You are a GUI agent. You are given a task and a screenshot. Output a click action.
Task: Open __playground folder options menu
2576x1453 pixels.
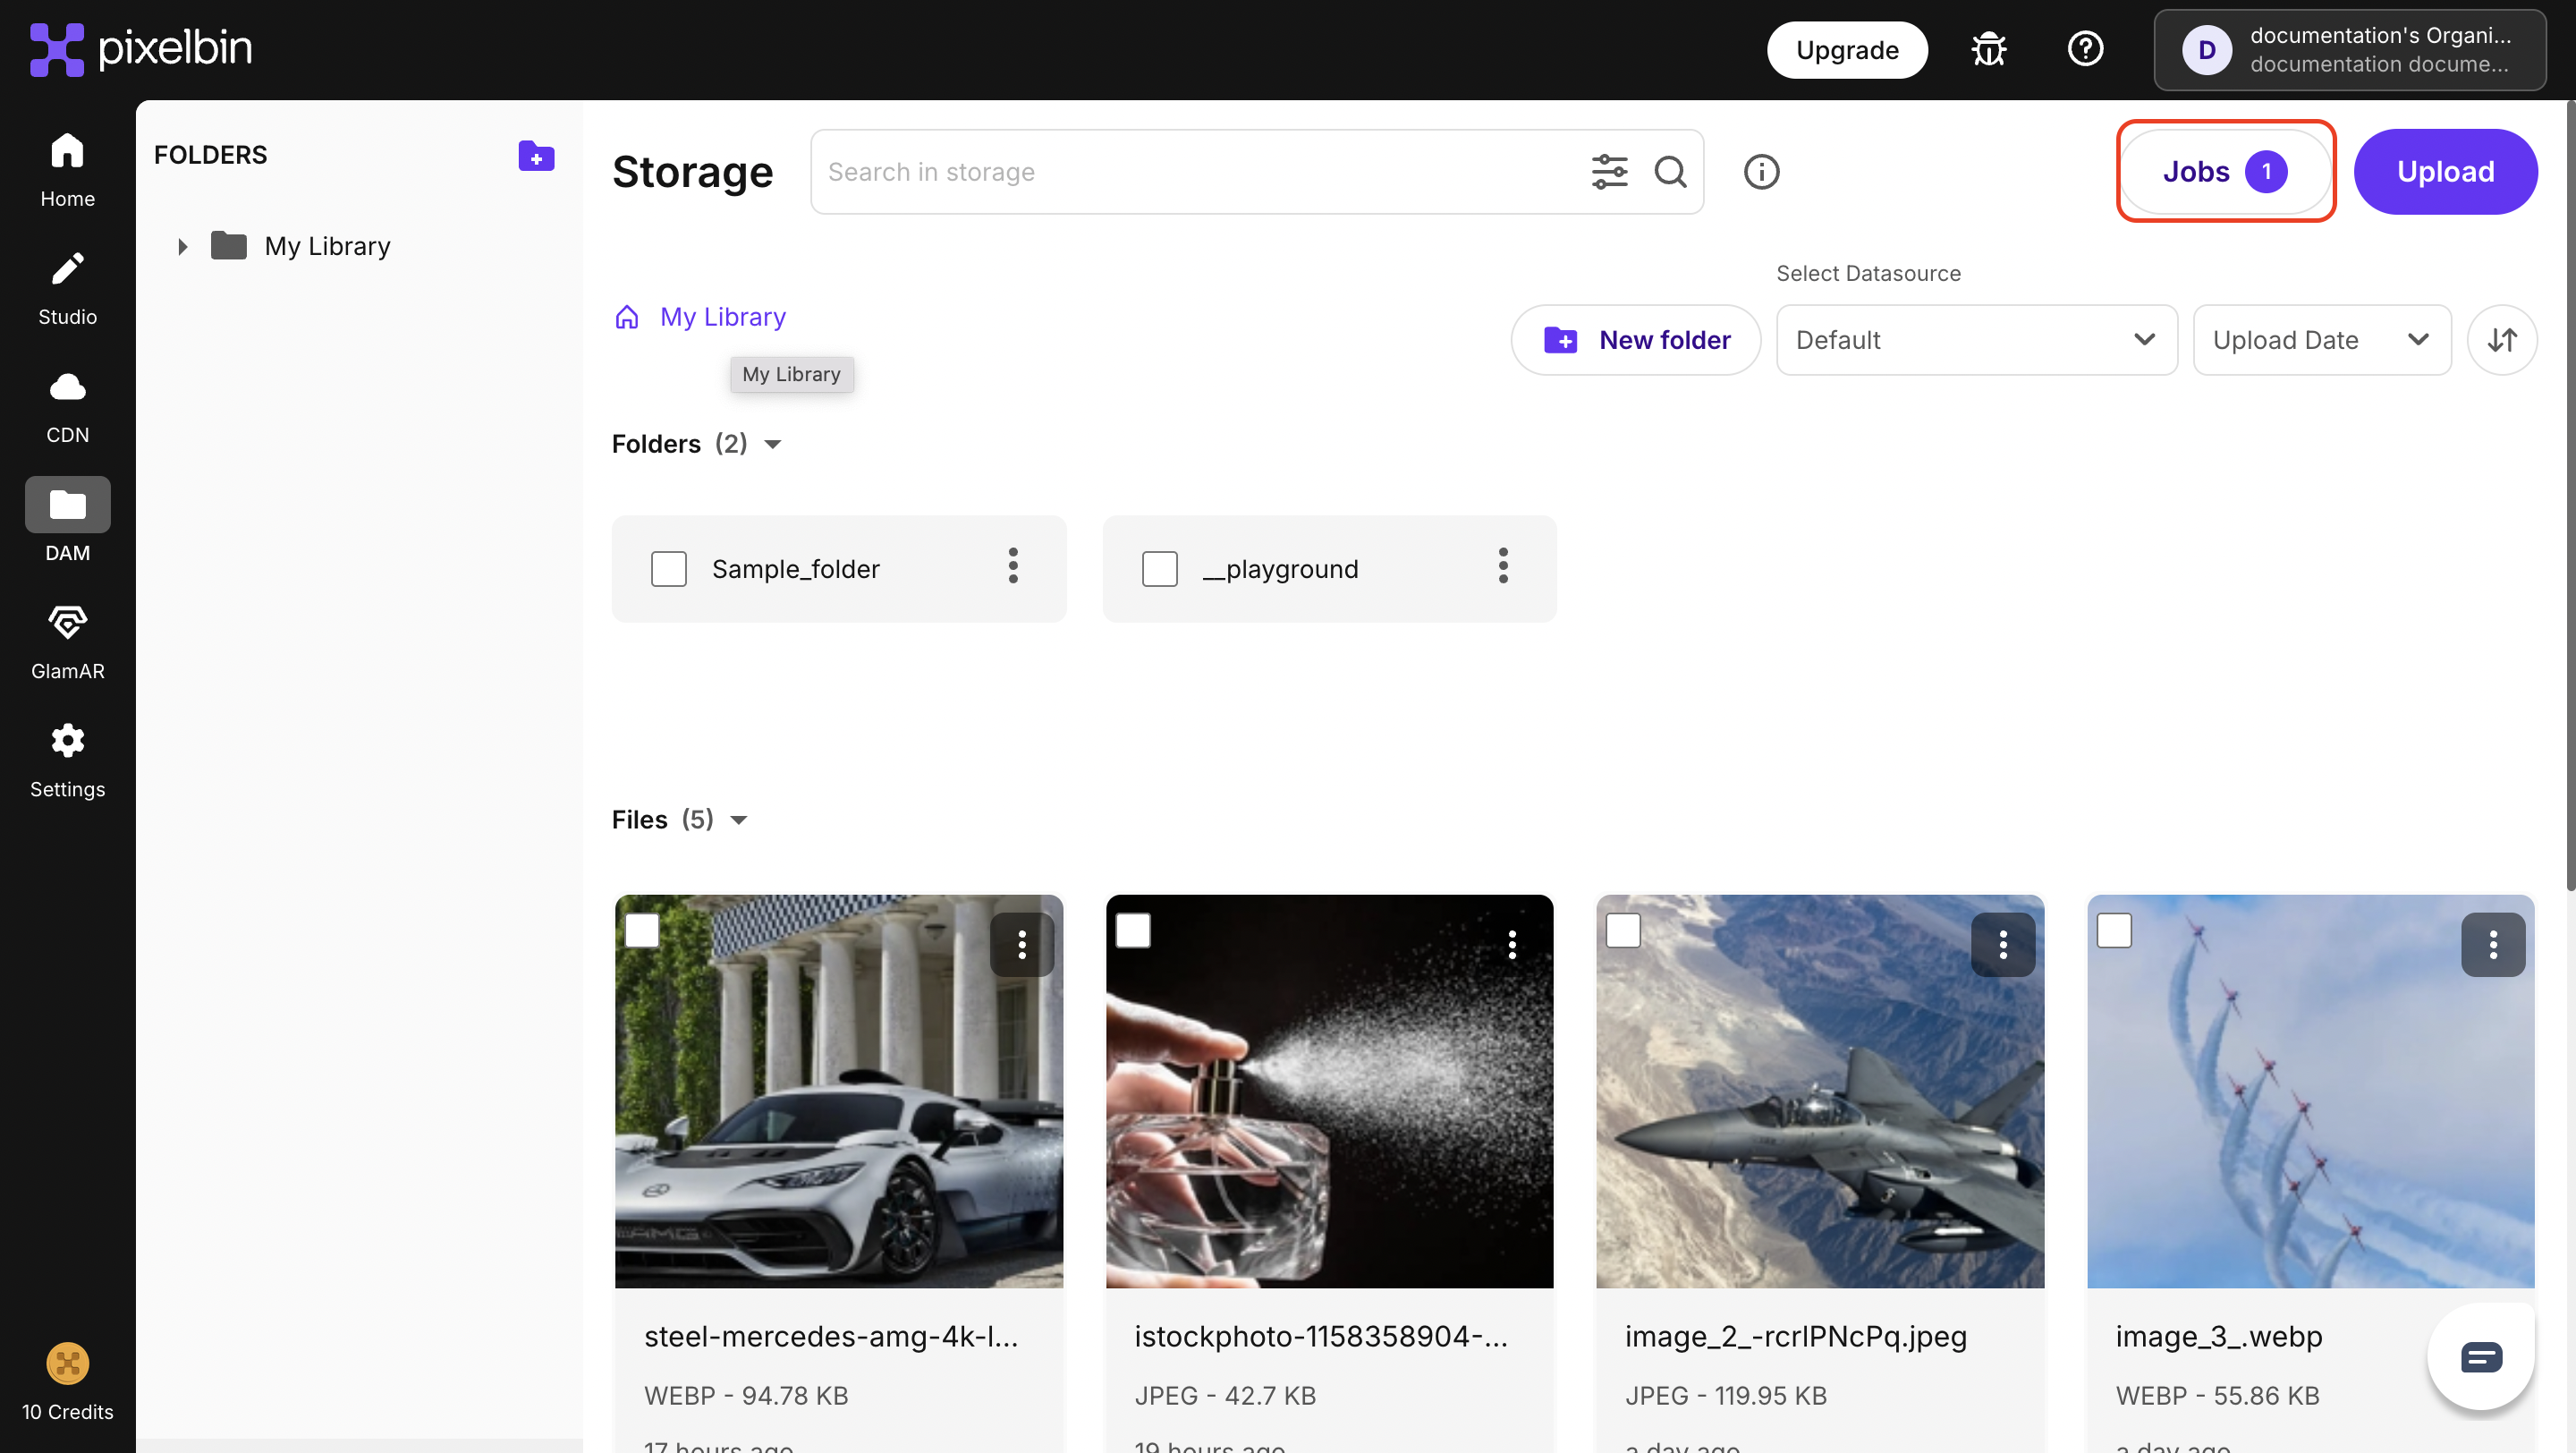(1503, 566)
